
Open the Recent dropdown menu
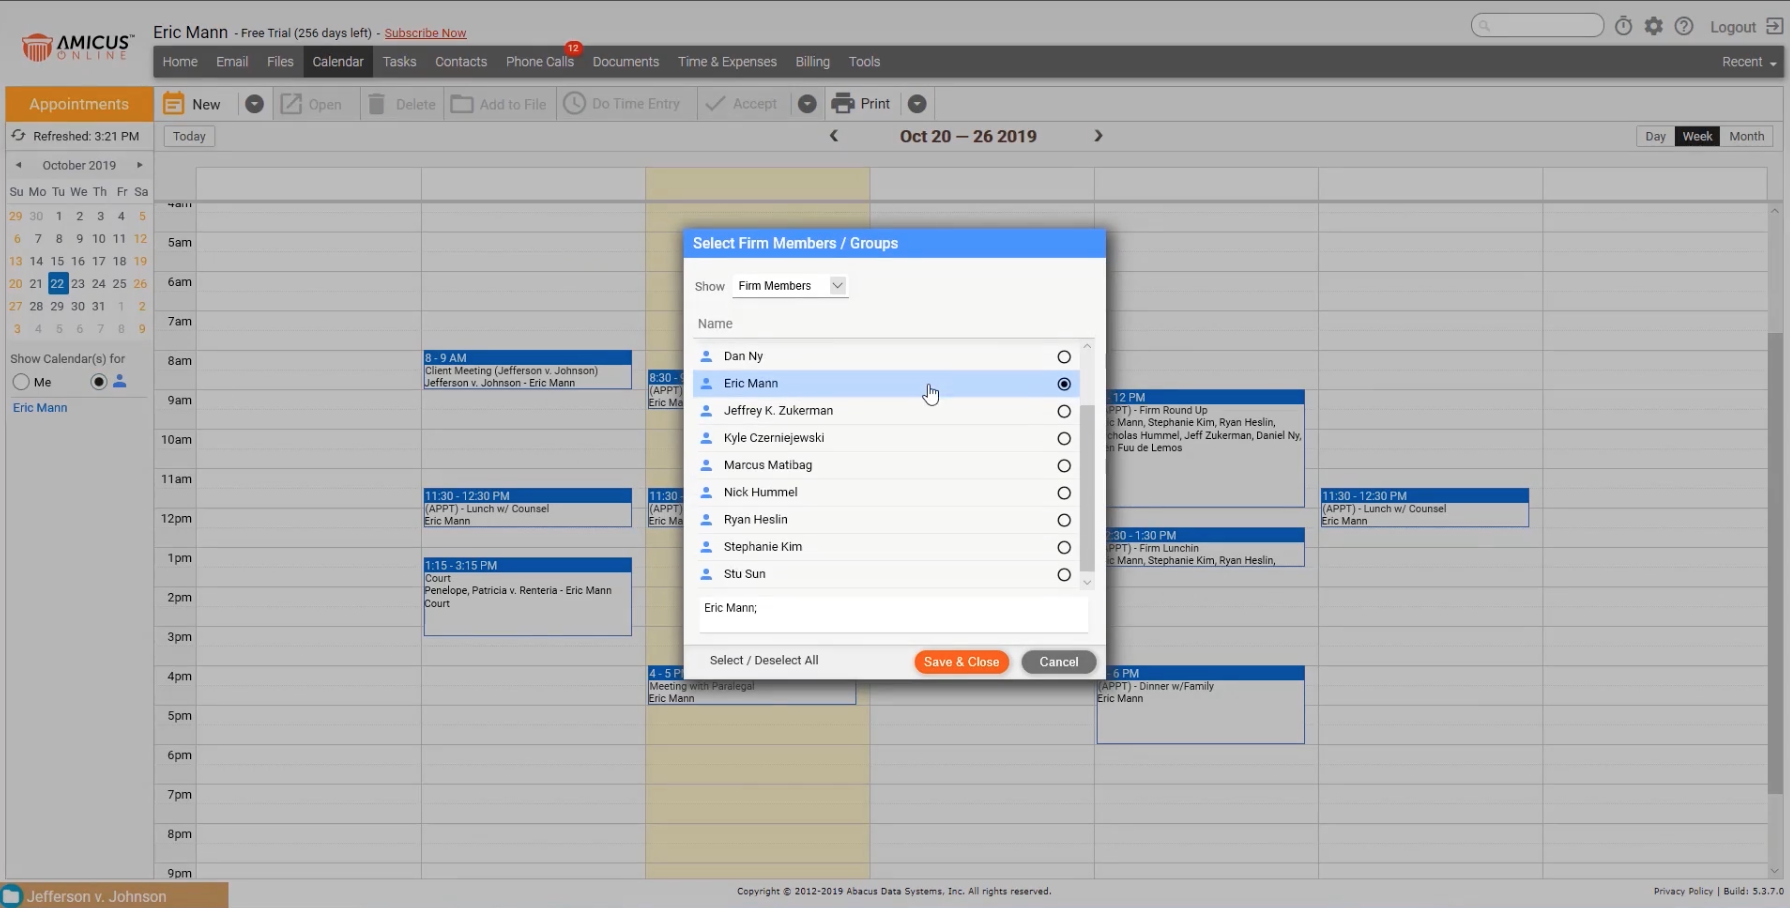(1747, 61)
